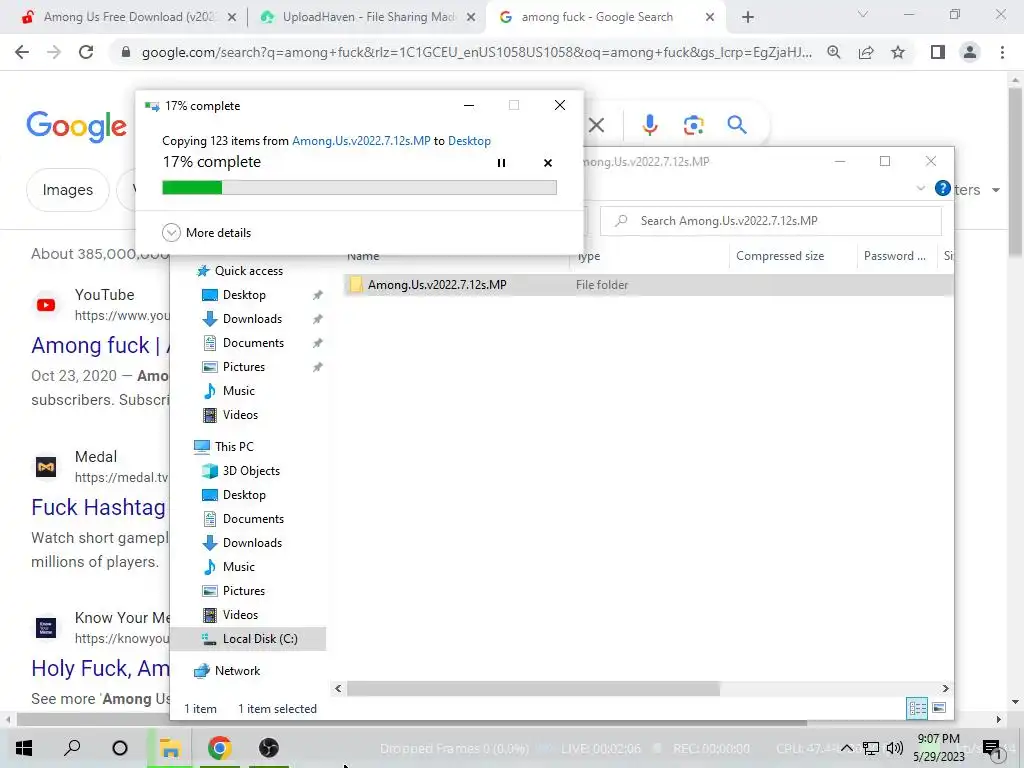Go back in Chrome
The width and height of the screenshot is (1024, 768).
[x=22, y=52]
